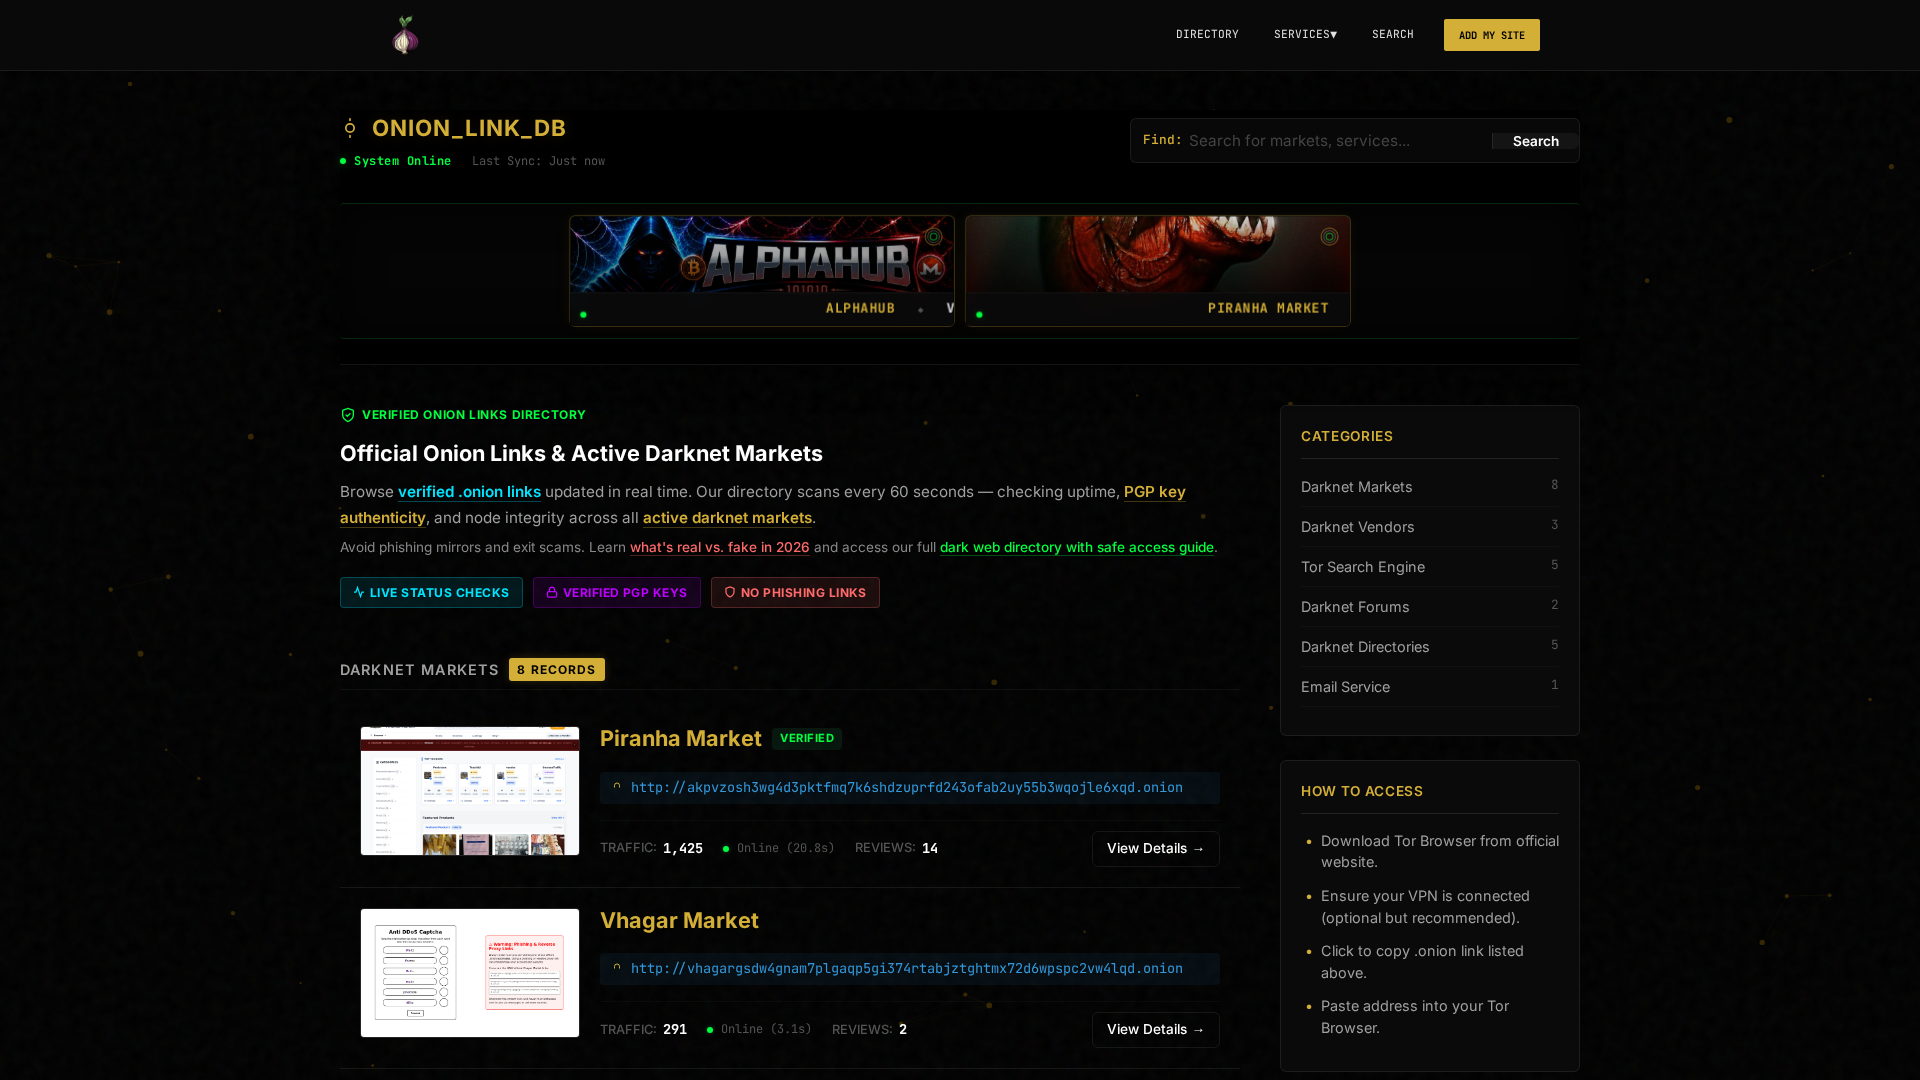Click the DARKNET MARKETS section heading
The image size is (1920, 1080).
419,670
